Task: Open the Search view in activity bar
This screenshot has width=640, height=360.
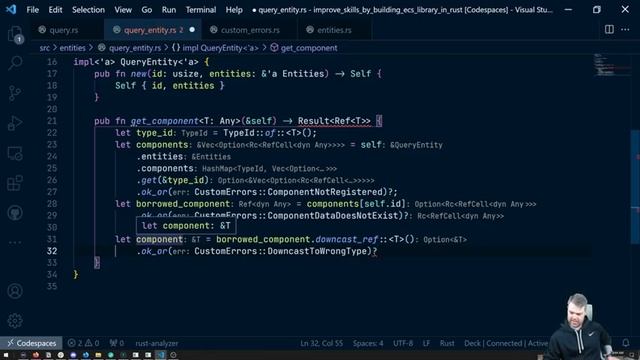Action: (15, 63)
